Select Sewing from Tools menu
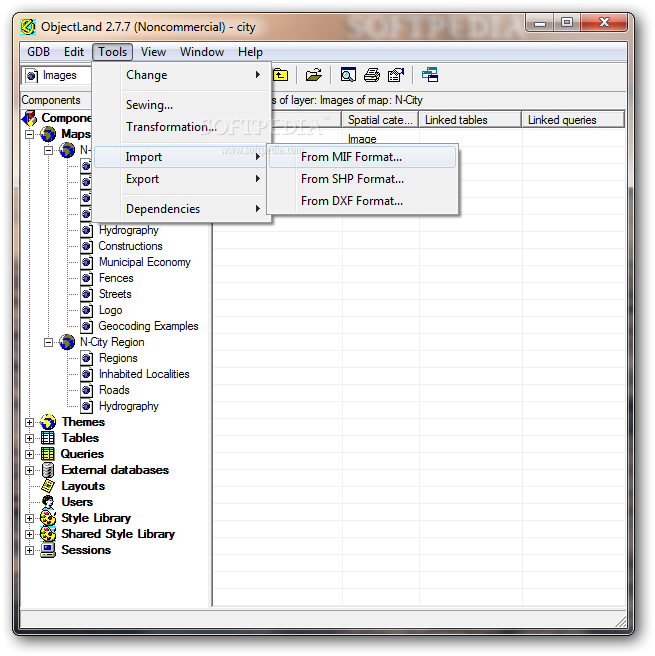Viewport: 655px width, 656px height. point(181,105)
